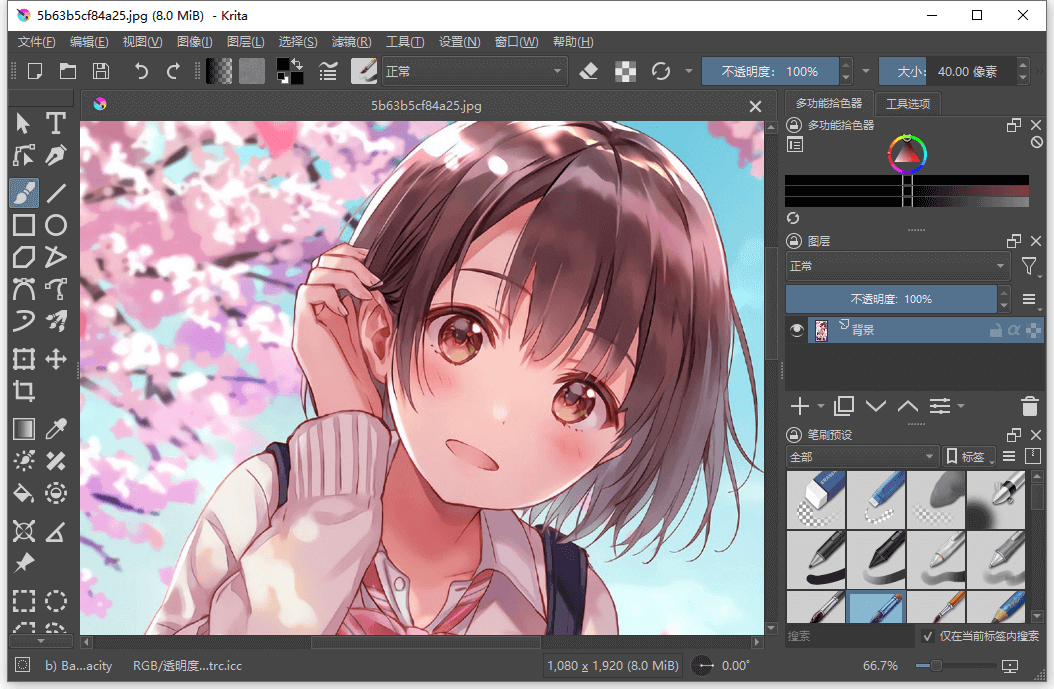The width and height of the screenshot is (1054, 689).
Task: Open the 图层(L) menu
Action: click(x=245, y=42)
